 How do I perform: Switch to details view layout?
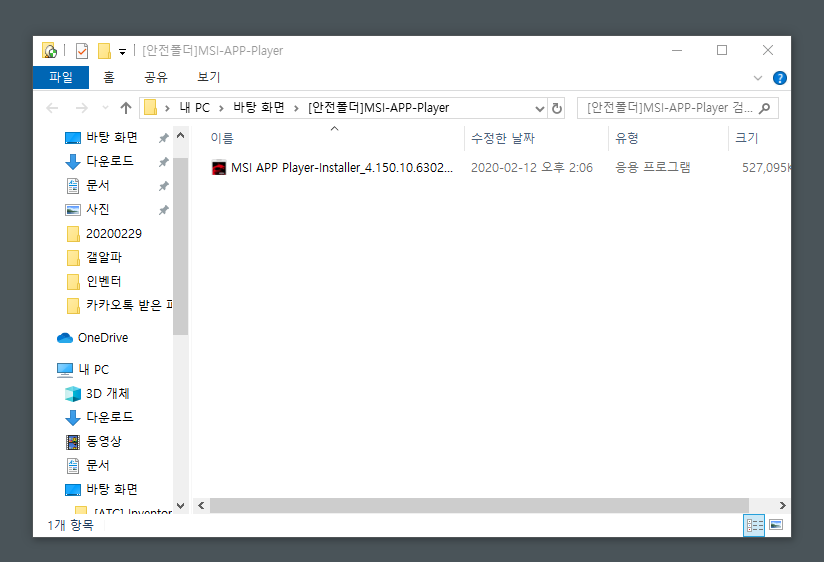(754, 525)
